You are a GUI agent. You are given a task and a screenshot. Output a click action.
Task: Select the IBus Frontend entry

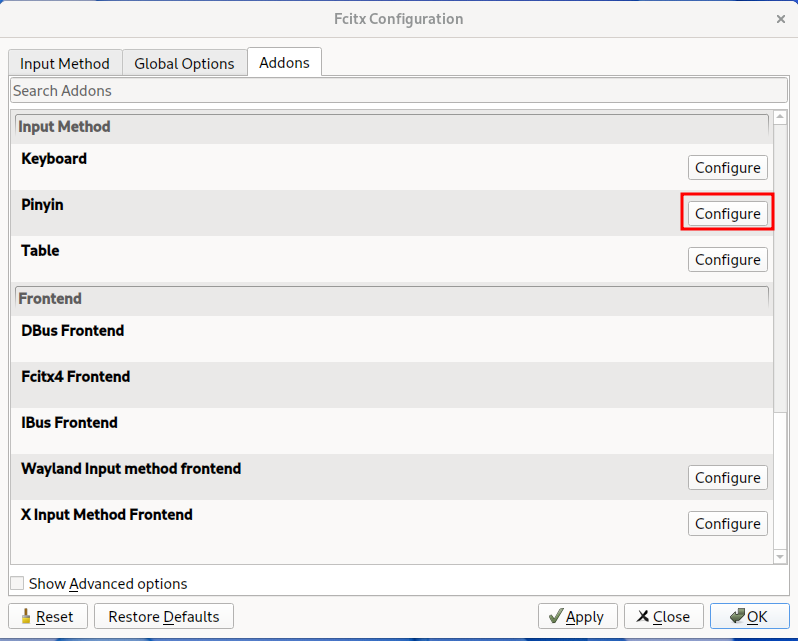pyautogui.click(x=70, y=423)
